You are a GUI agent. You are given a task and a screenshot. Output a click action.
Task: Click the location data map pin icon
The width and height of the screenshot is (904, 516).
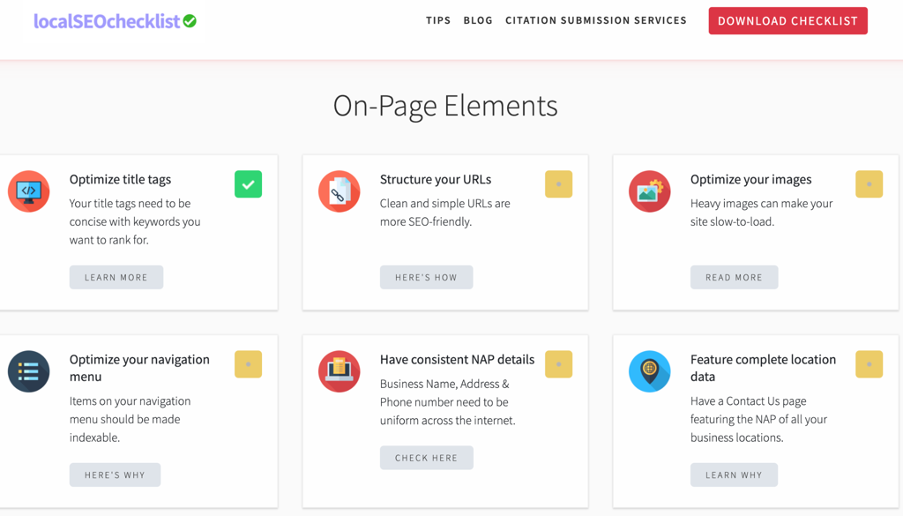[x=649, y=371]
